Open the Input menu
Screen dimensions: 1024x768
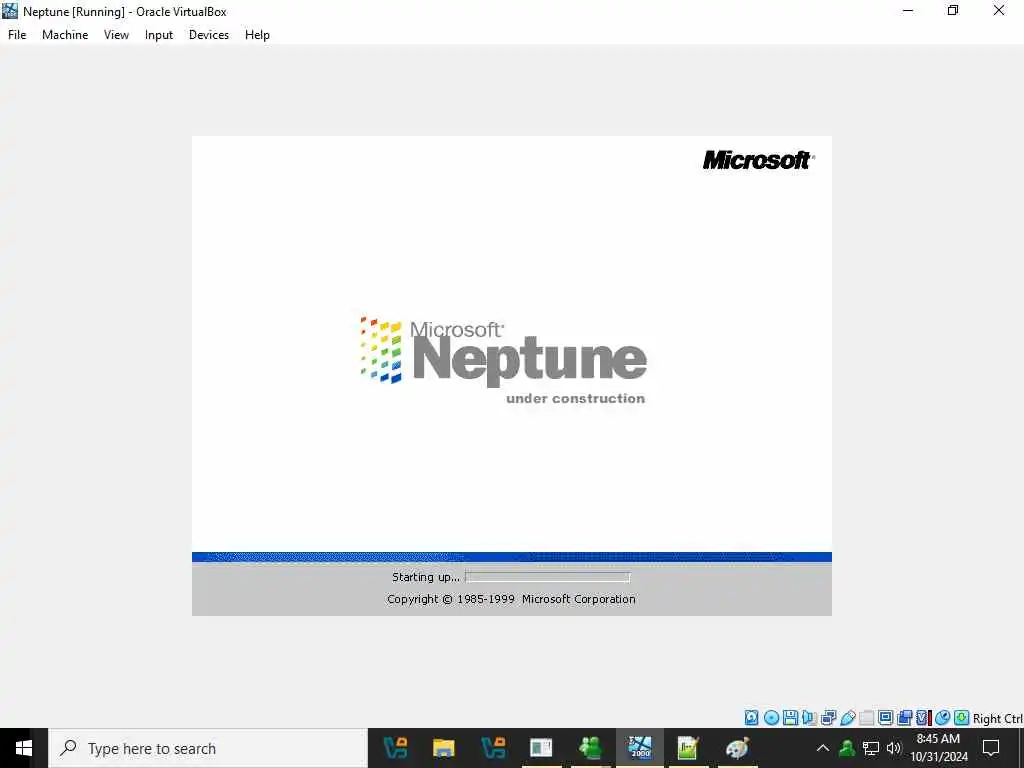coord(159,35)
